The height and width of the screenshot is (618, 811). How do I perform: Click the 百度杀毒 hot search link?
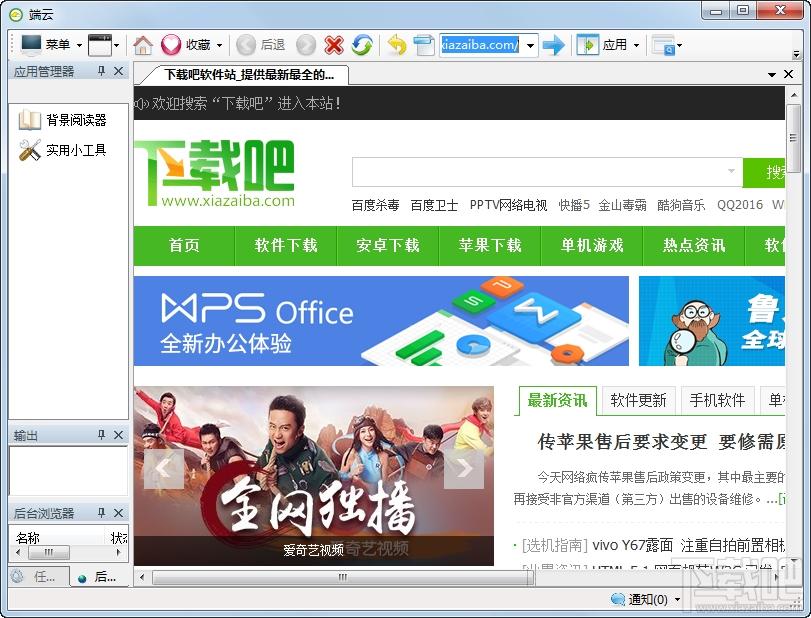click(376, 205)
